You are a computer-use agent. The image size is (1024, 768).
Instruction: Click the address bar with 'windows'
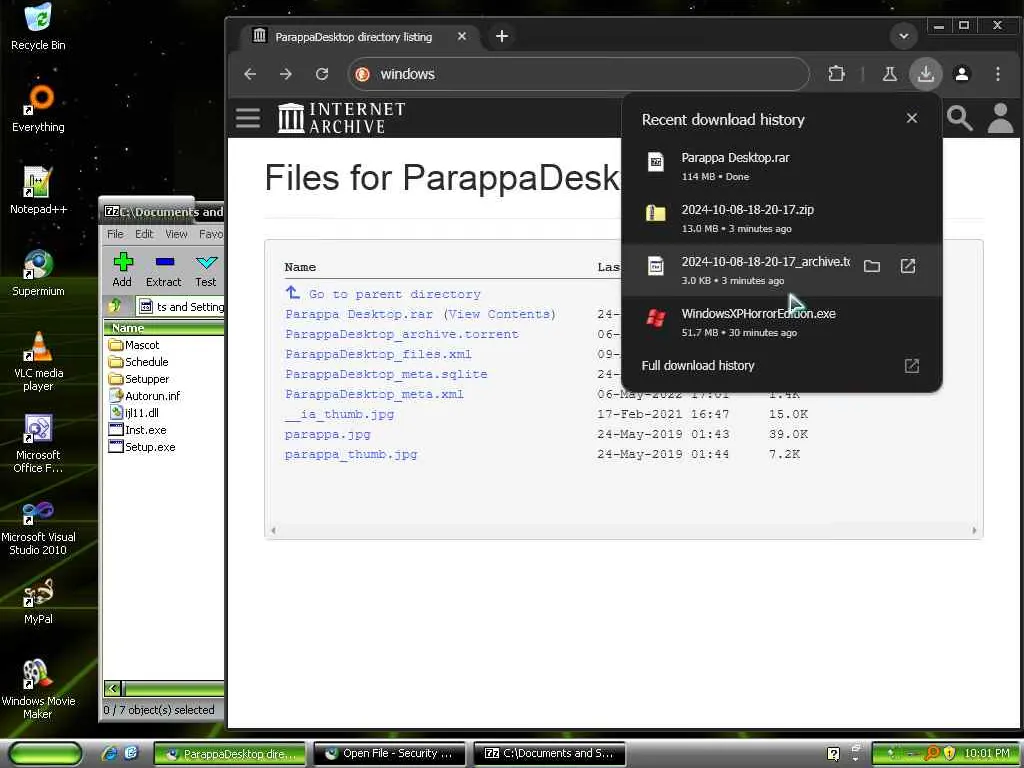click(x=579, y=74)
